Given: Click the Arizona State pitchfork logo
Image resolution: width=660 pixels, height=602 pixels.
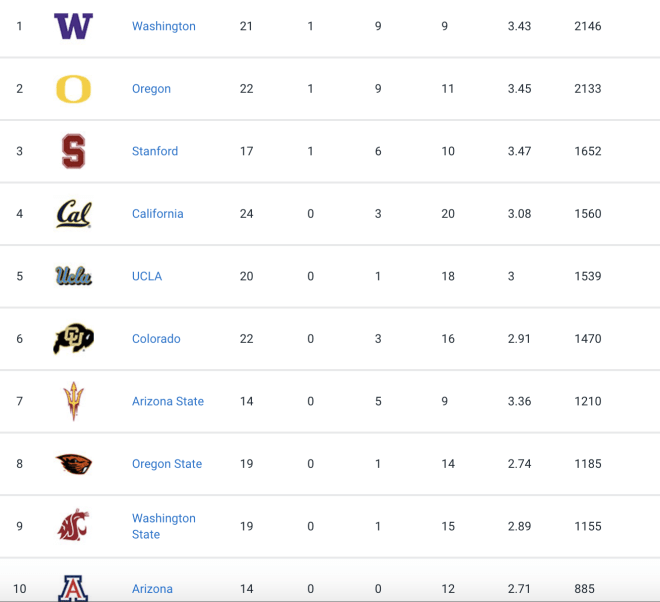Looking at the screenshot, I should click(x=74, y=401).
